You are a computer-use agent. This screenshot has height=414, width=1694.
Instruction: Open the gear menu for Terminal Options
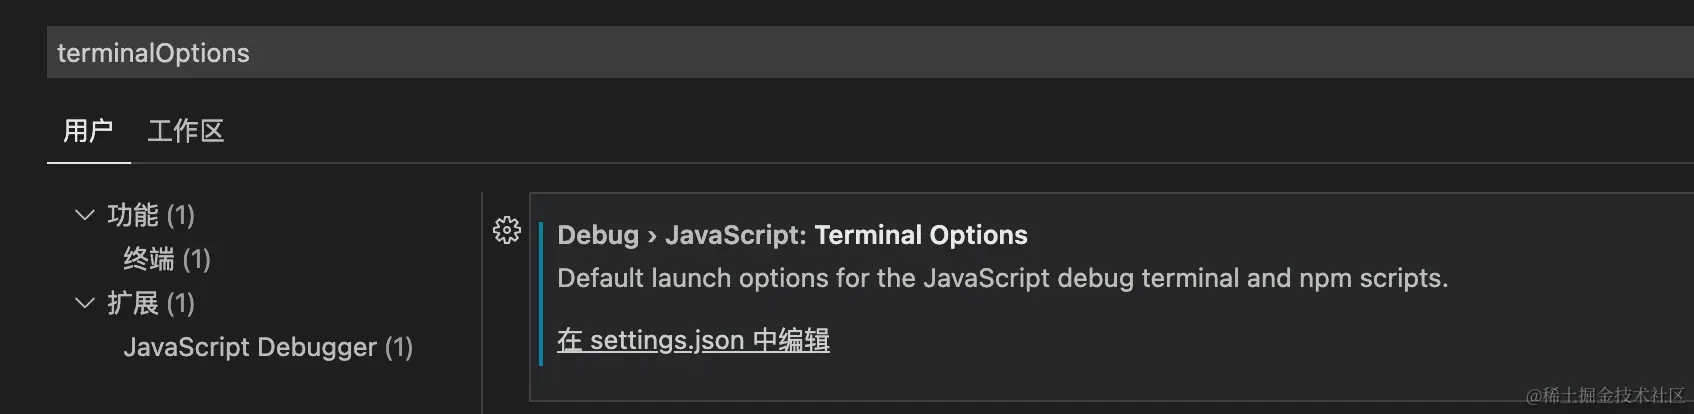[507, 230]
